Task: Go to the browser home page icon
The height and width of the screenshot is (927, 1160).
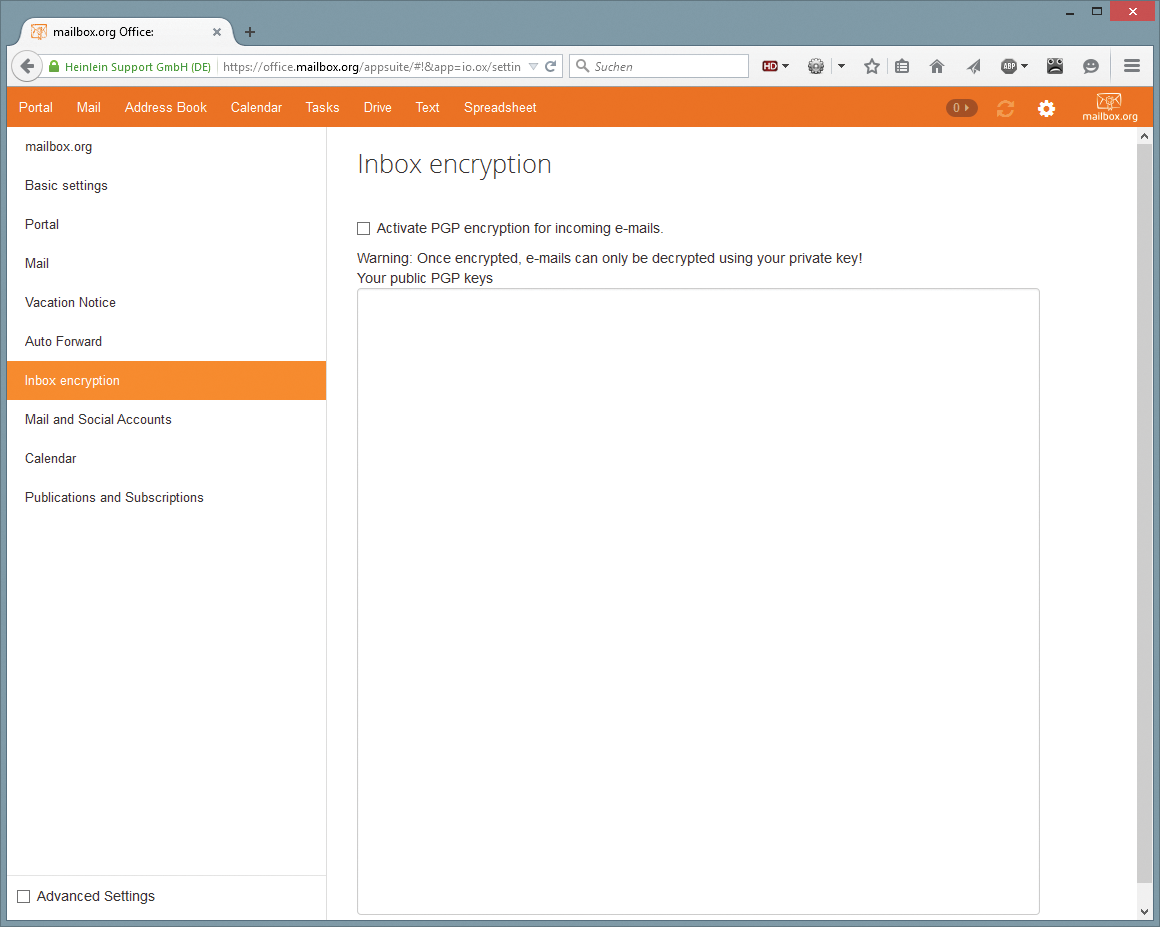Action: tap(936, 66)
